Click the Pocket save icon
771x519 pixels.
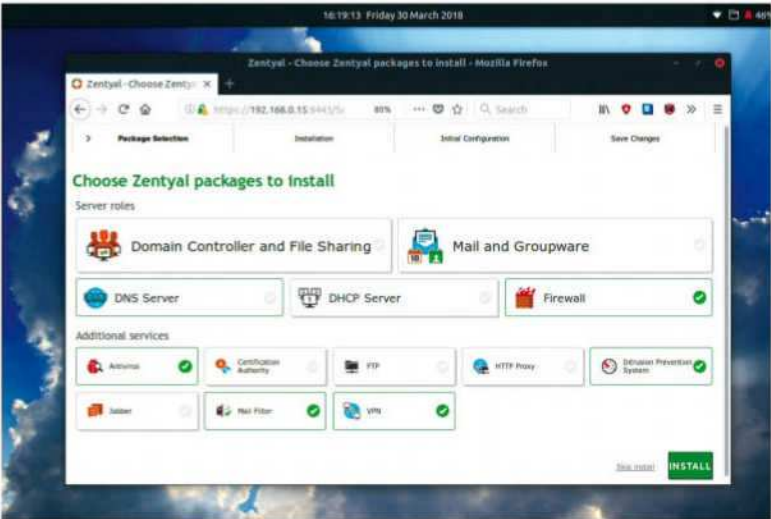[438, 109]
